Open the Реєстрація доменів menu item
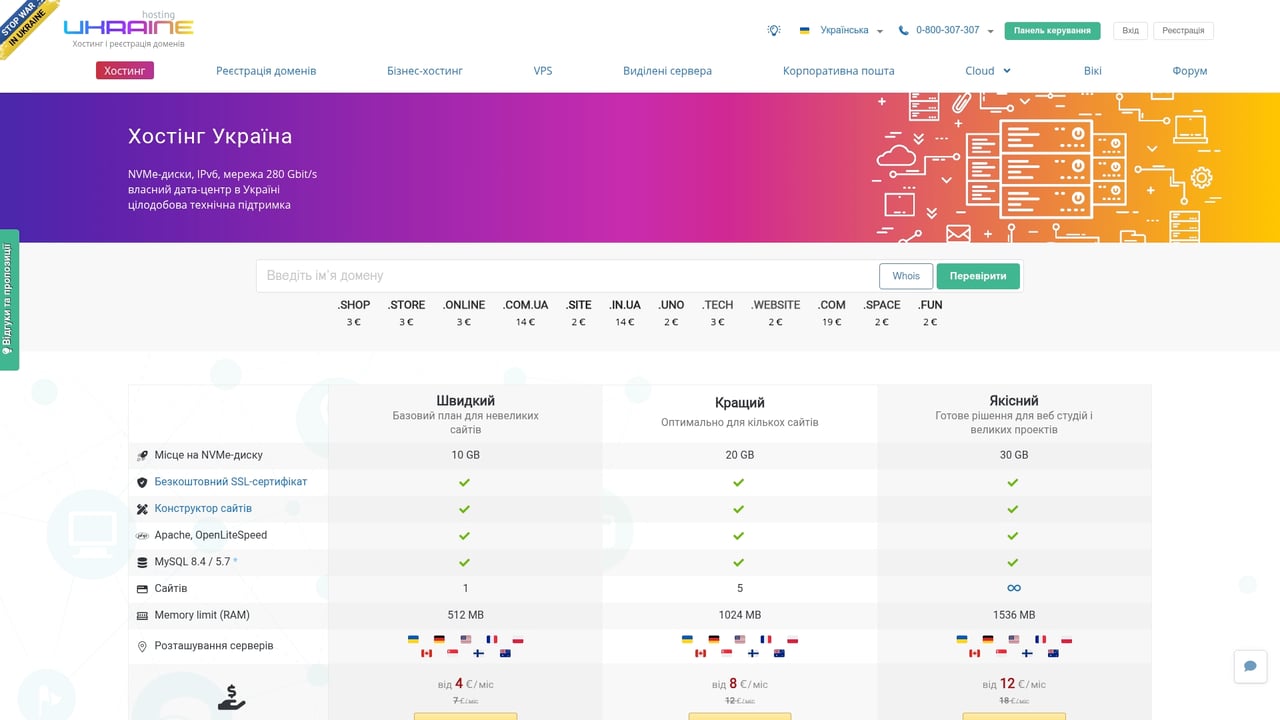This screenshot has width=1280, height=720. click(x=266, y=70)
